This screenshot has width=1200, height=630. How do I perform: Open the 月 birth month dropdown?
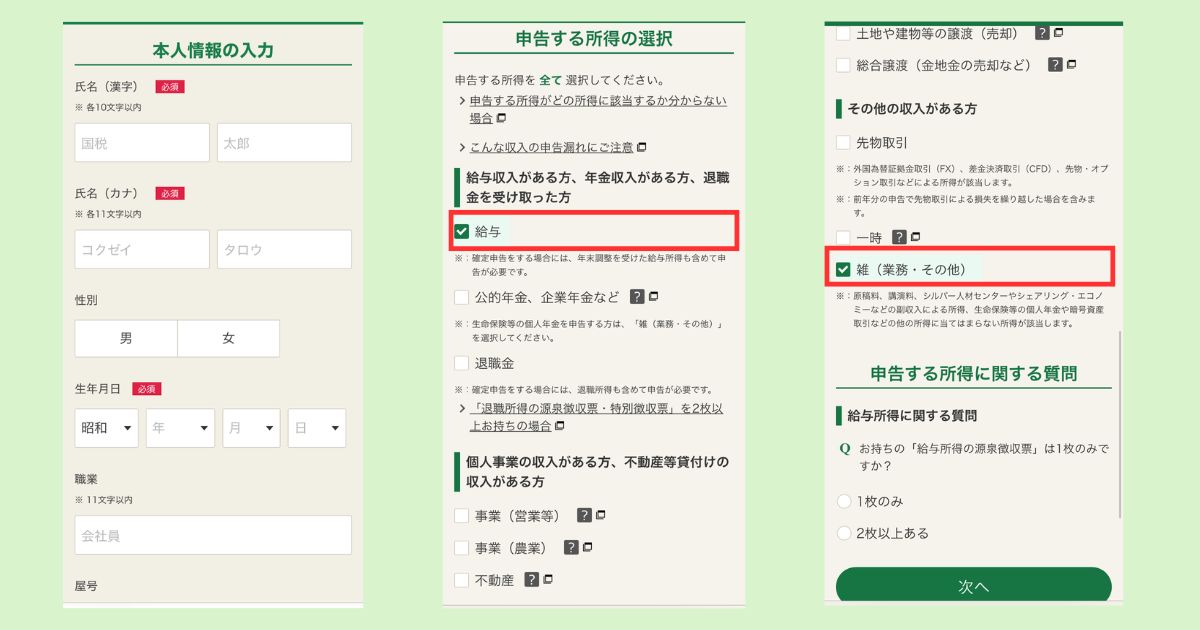(x=251, y=428)
